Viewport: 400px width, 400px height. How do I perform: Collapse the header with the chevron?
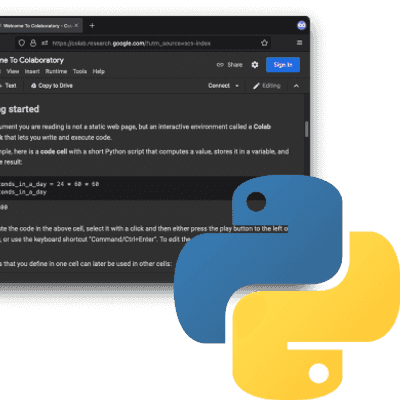tap(296, 86)
